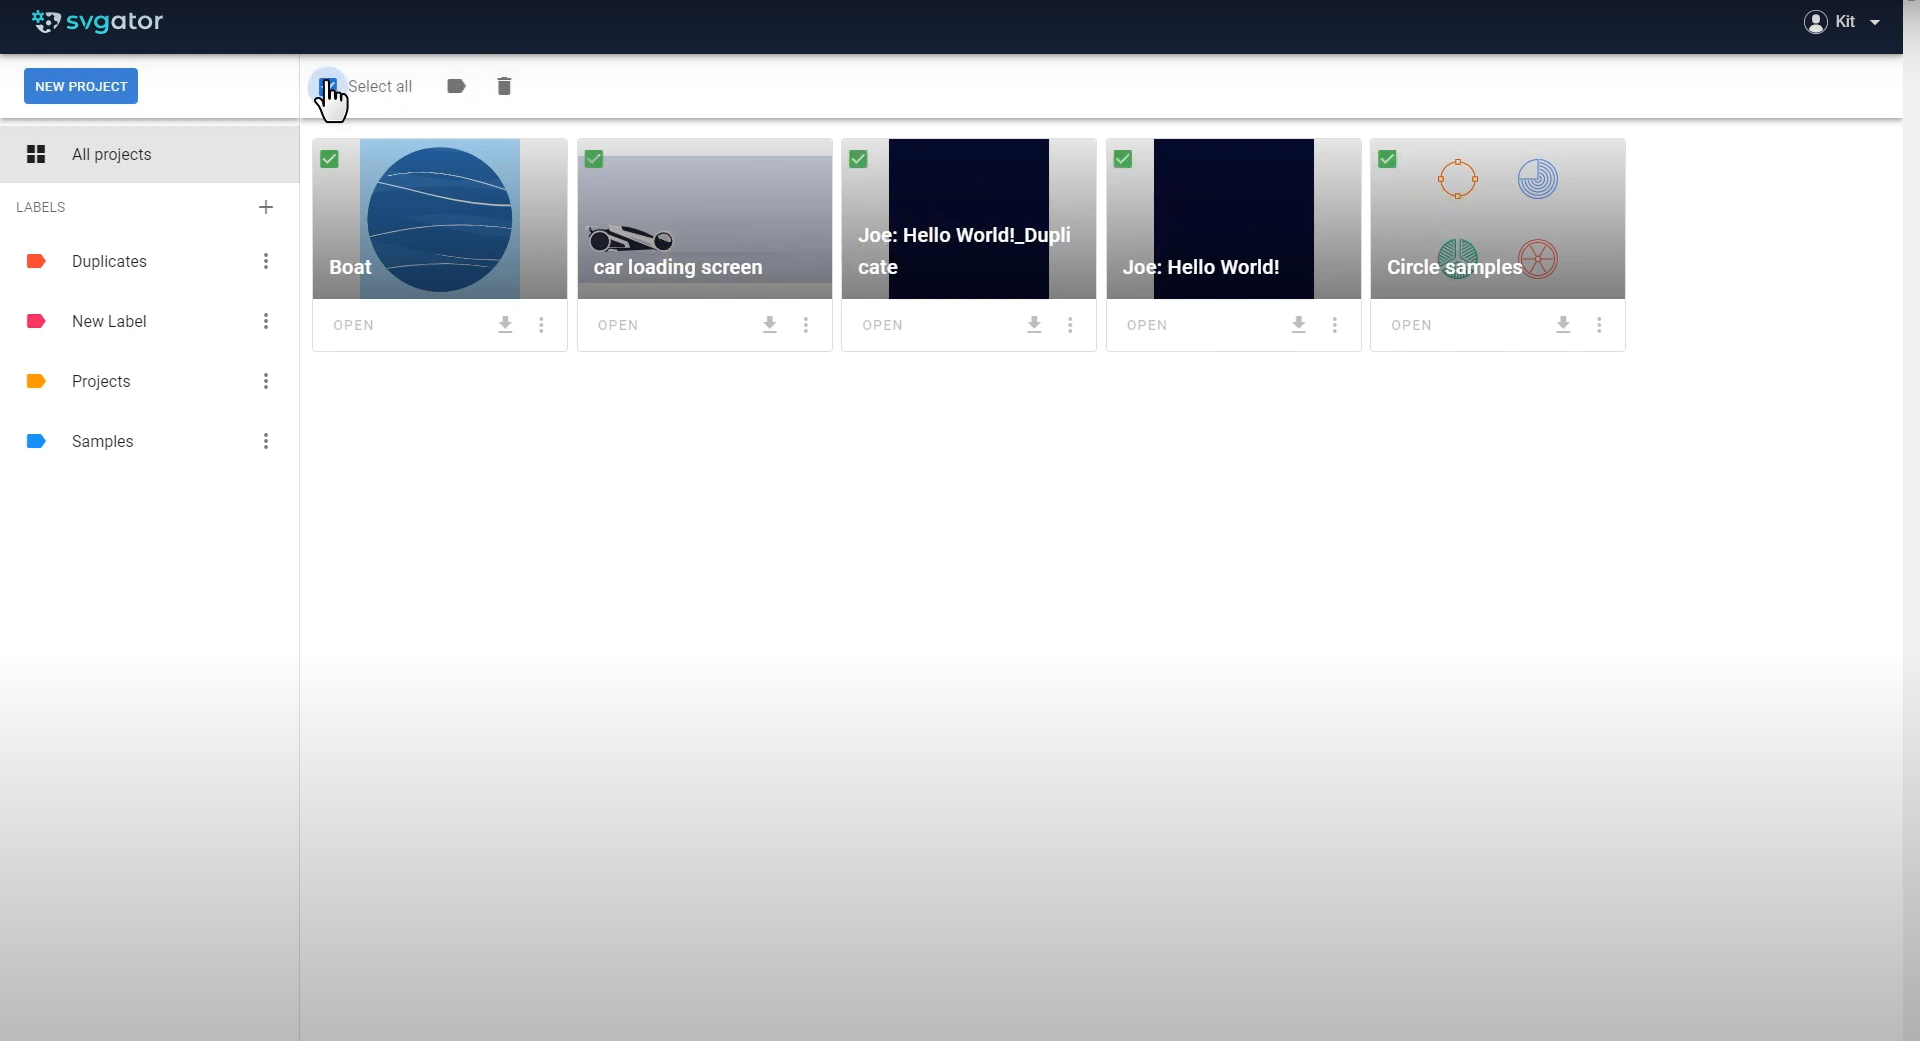Click the user avatar icon
The height and width of the screenshot is (1041, 1920).
tap(1815, 22)
